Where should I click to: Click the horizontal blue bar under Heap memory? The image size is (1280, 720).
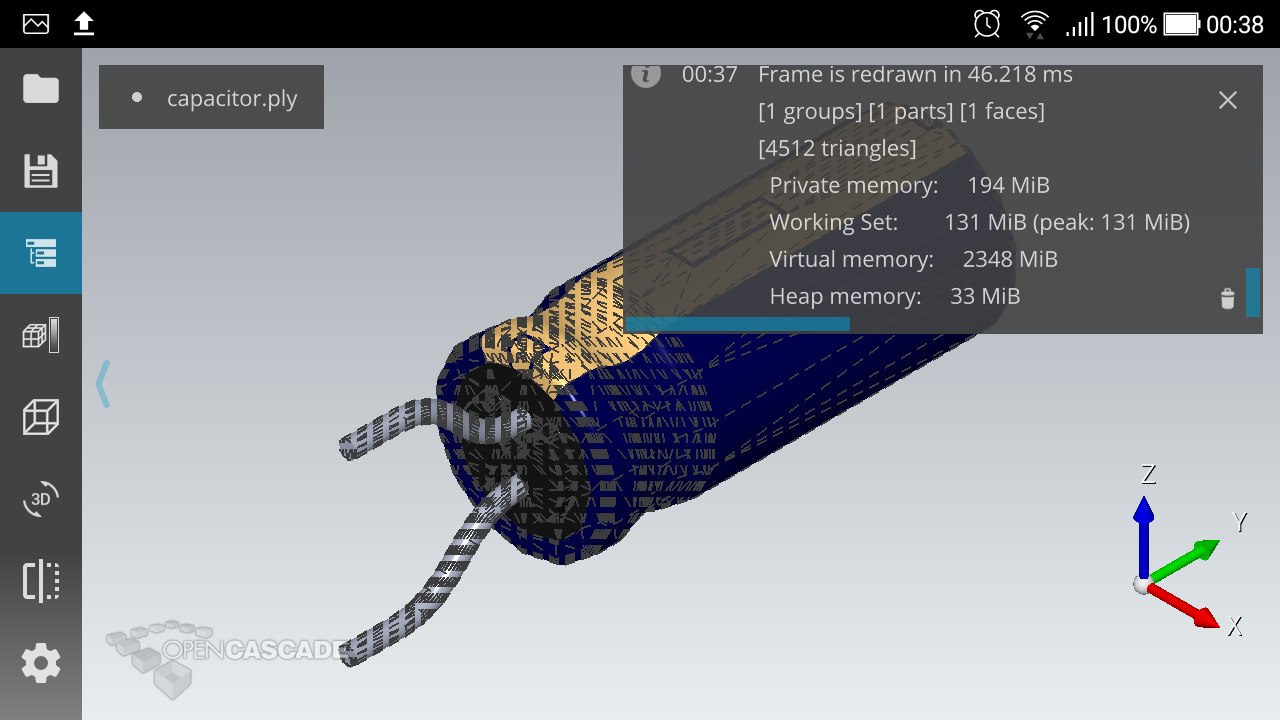click(x=737, y=324)
